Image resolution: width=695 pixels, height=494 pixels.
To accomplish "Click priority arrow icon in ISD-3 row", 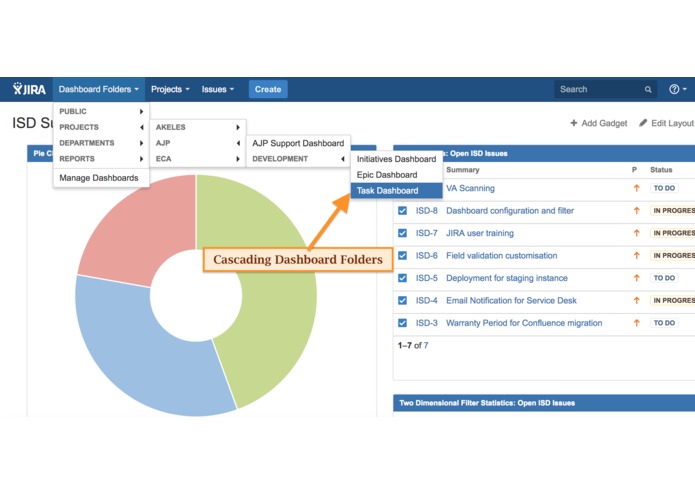I will click(x=636, y=323).
